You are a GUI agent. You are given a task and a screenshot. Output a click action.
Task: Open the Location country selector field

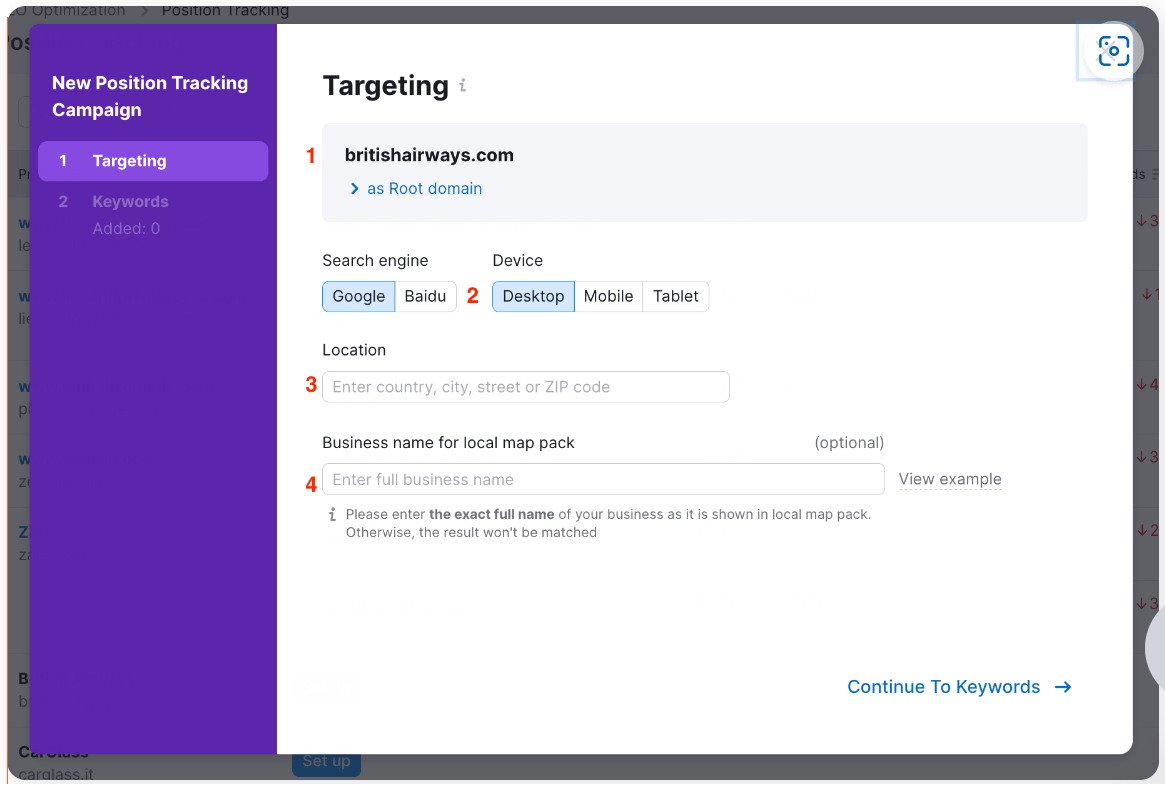[x=525, y=387]
